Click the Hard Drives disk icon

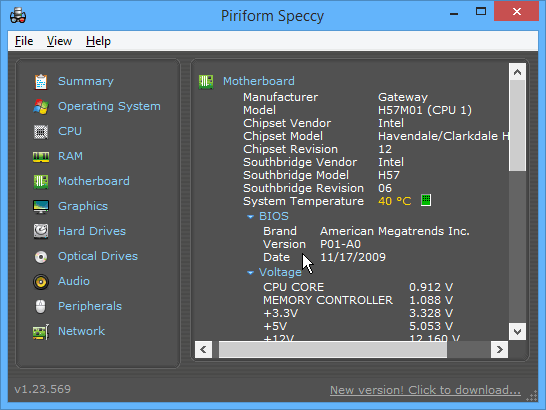click(x=41, y=231)
